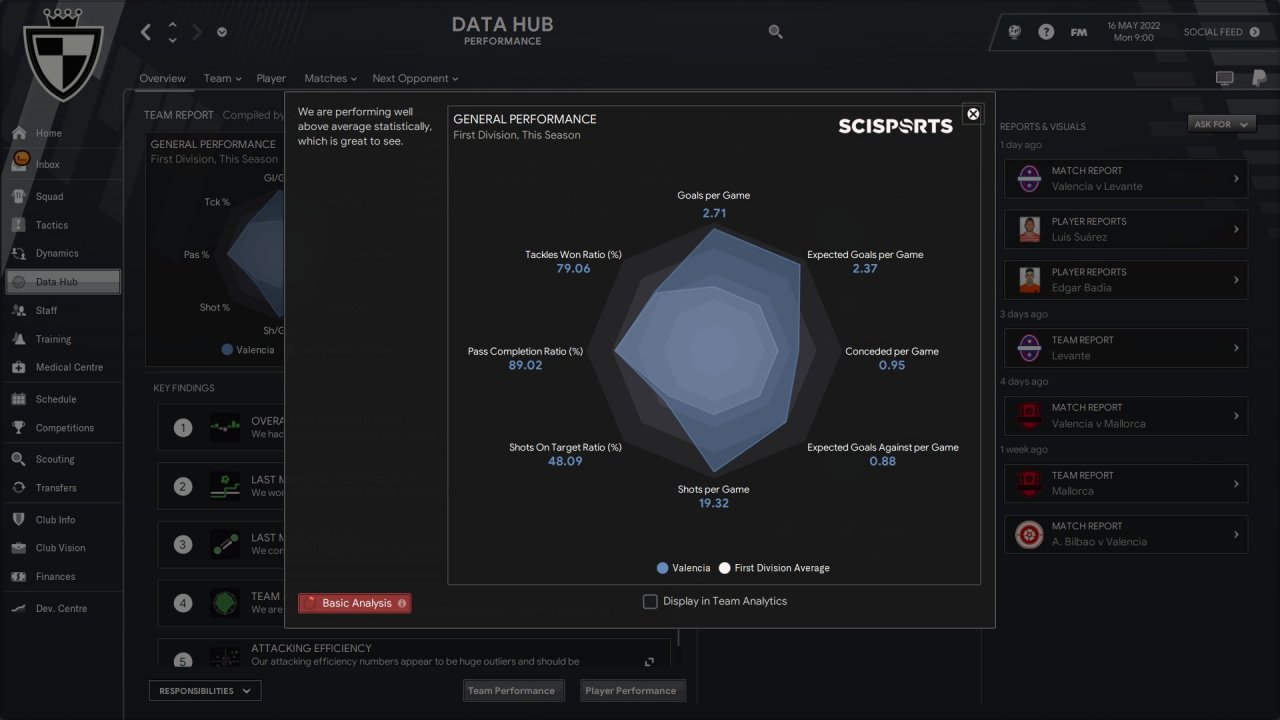Click the Valencia blue legend swatch in popup
The height and width of the screenshot is (720, 1280).
(662, 568)
